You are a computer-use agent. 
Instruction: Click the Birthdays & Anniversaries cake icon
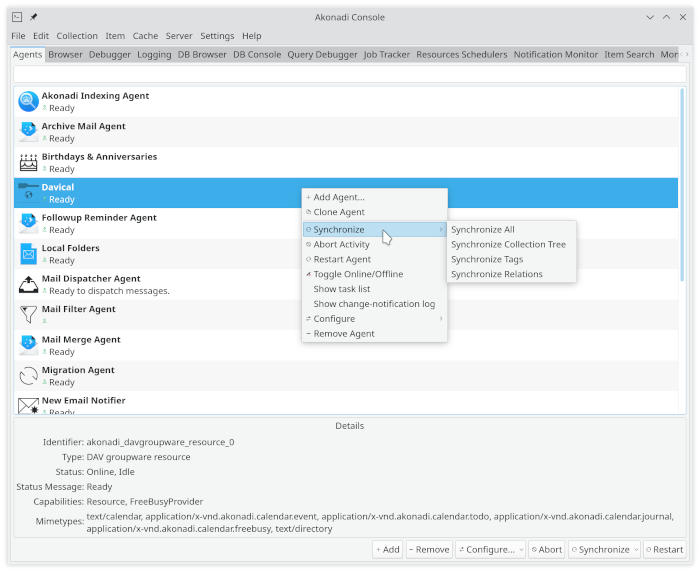28,163
